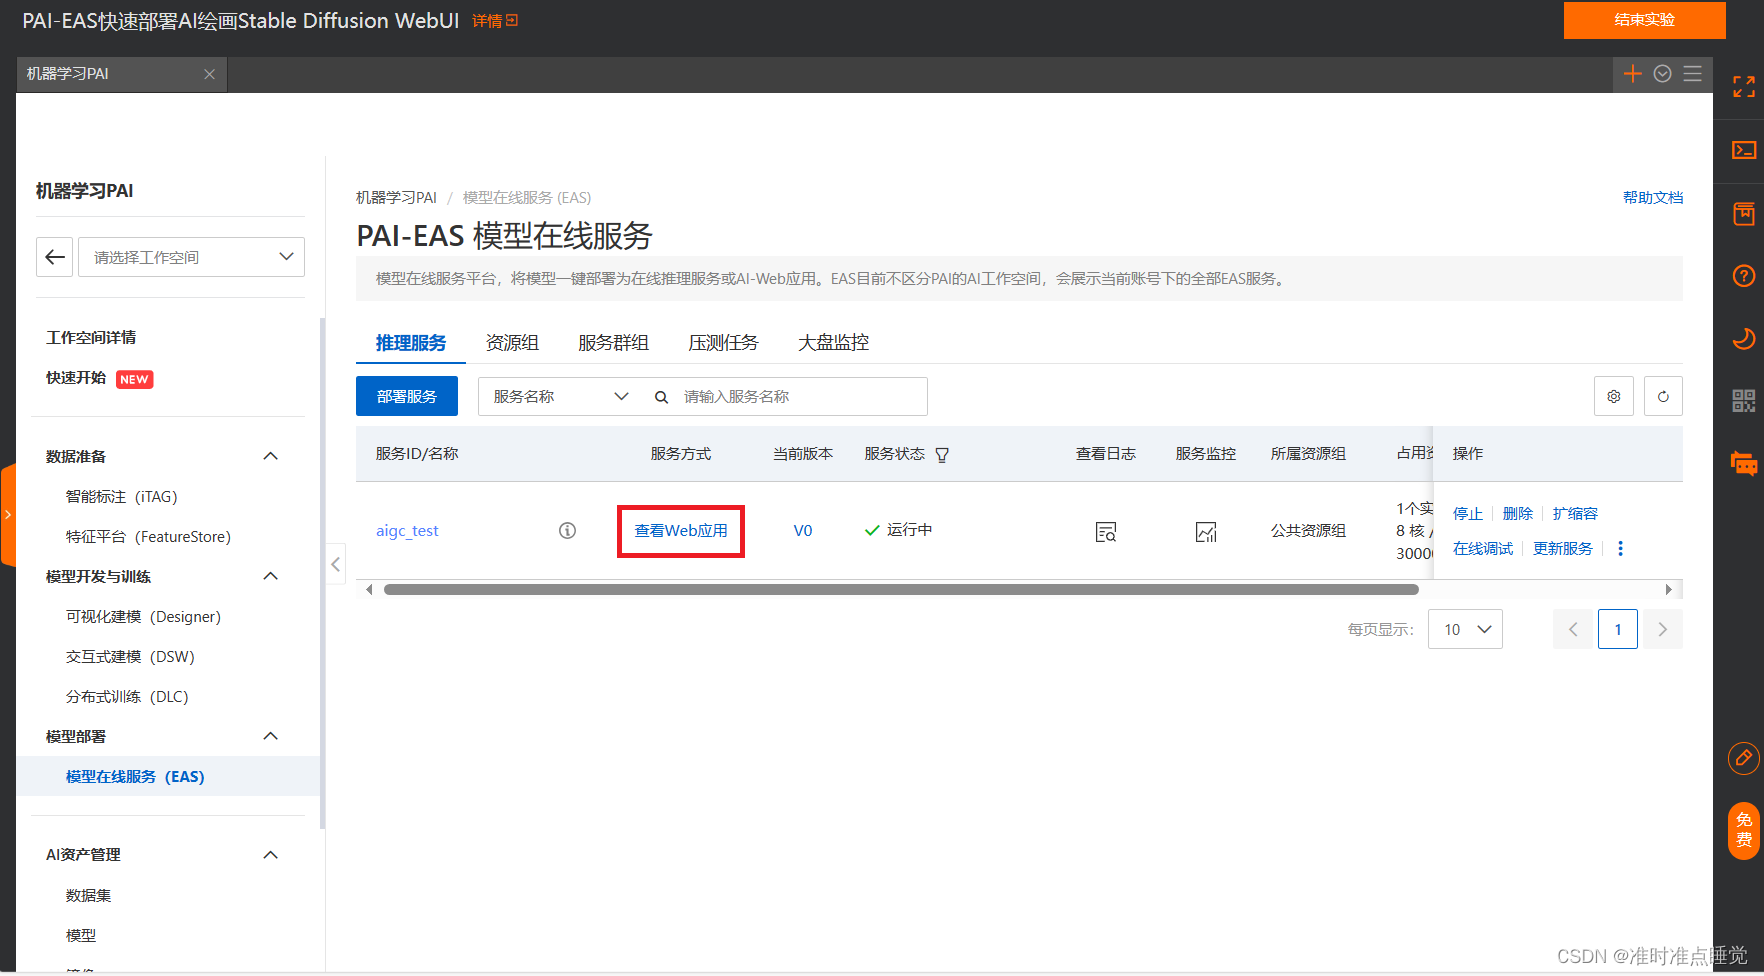Viewport: 1764px width, 976px height.
Task: Open the archive box icon in right sidebar
Action: click(1744, 213)
